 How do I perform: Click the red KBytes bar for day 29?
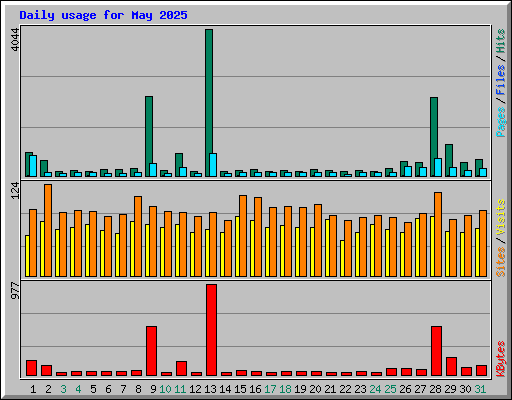pos(451,366)
